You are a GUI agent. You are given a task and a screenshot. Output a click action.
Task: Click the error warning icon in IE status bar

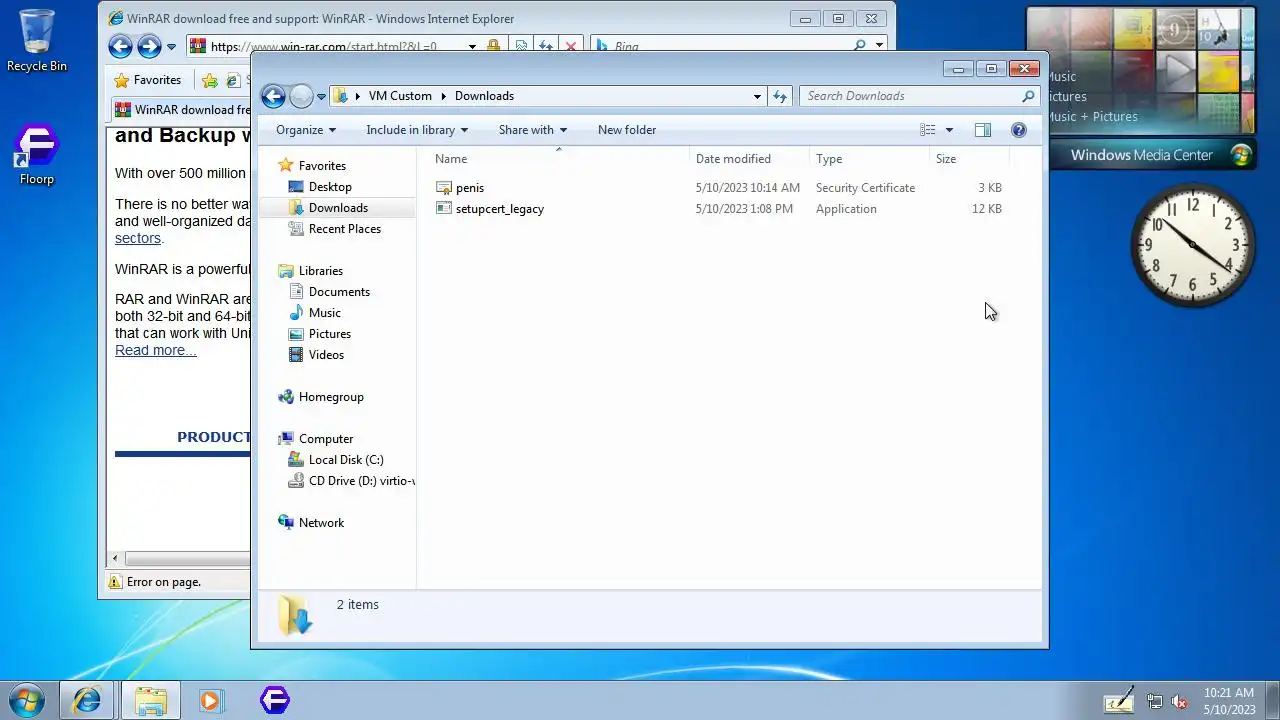(114, 582)
